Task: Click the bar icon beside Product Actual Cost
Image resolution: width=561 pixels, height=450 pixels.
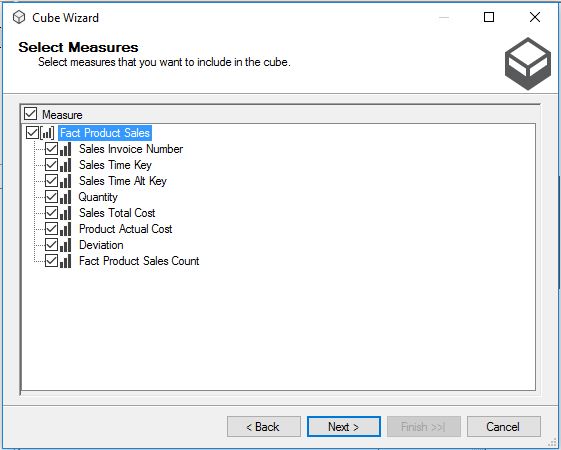Action: pos(65,229)
